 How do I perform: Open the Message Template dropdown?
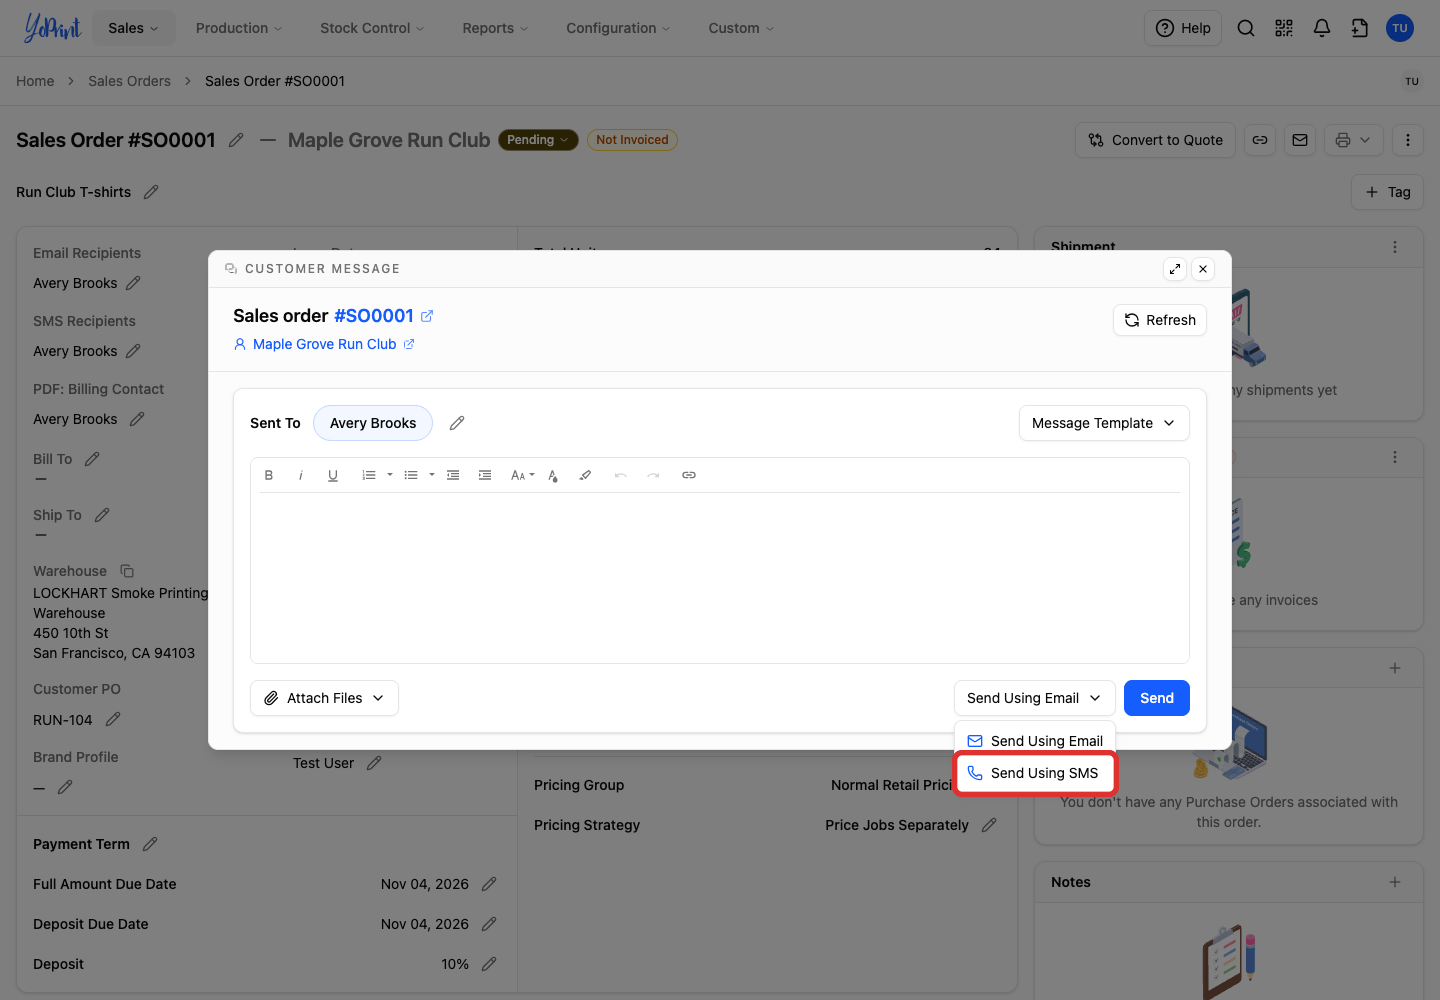coord(1104,423)
